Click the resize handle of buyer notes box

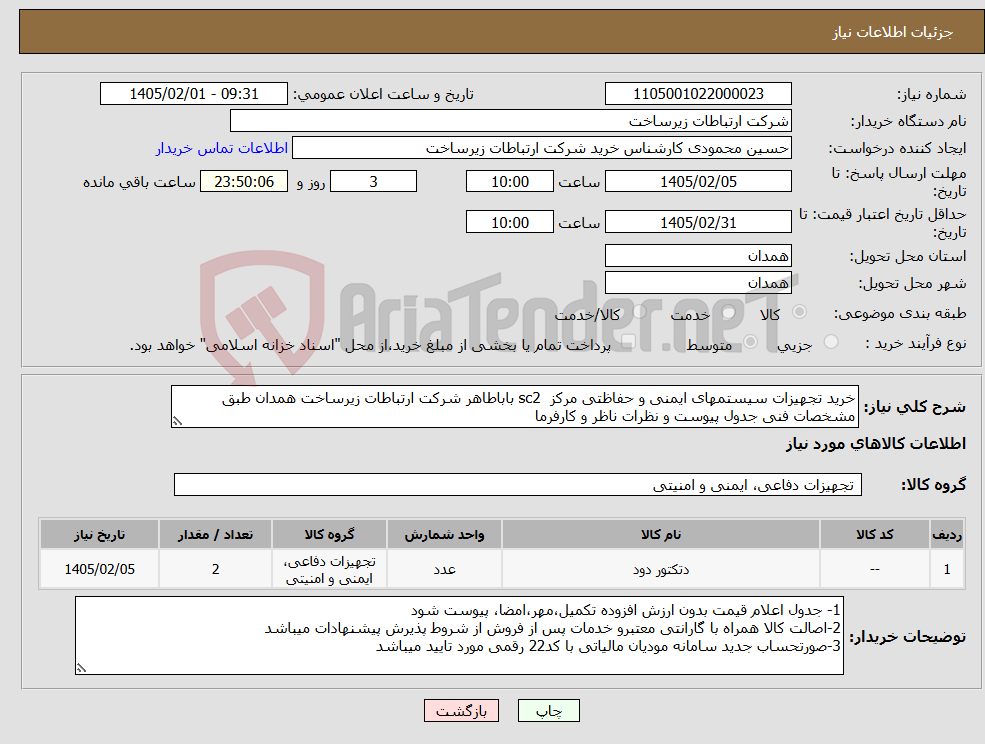point(81,669)
